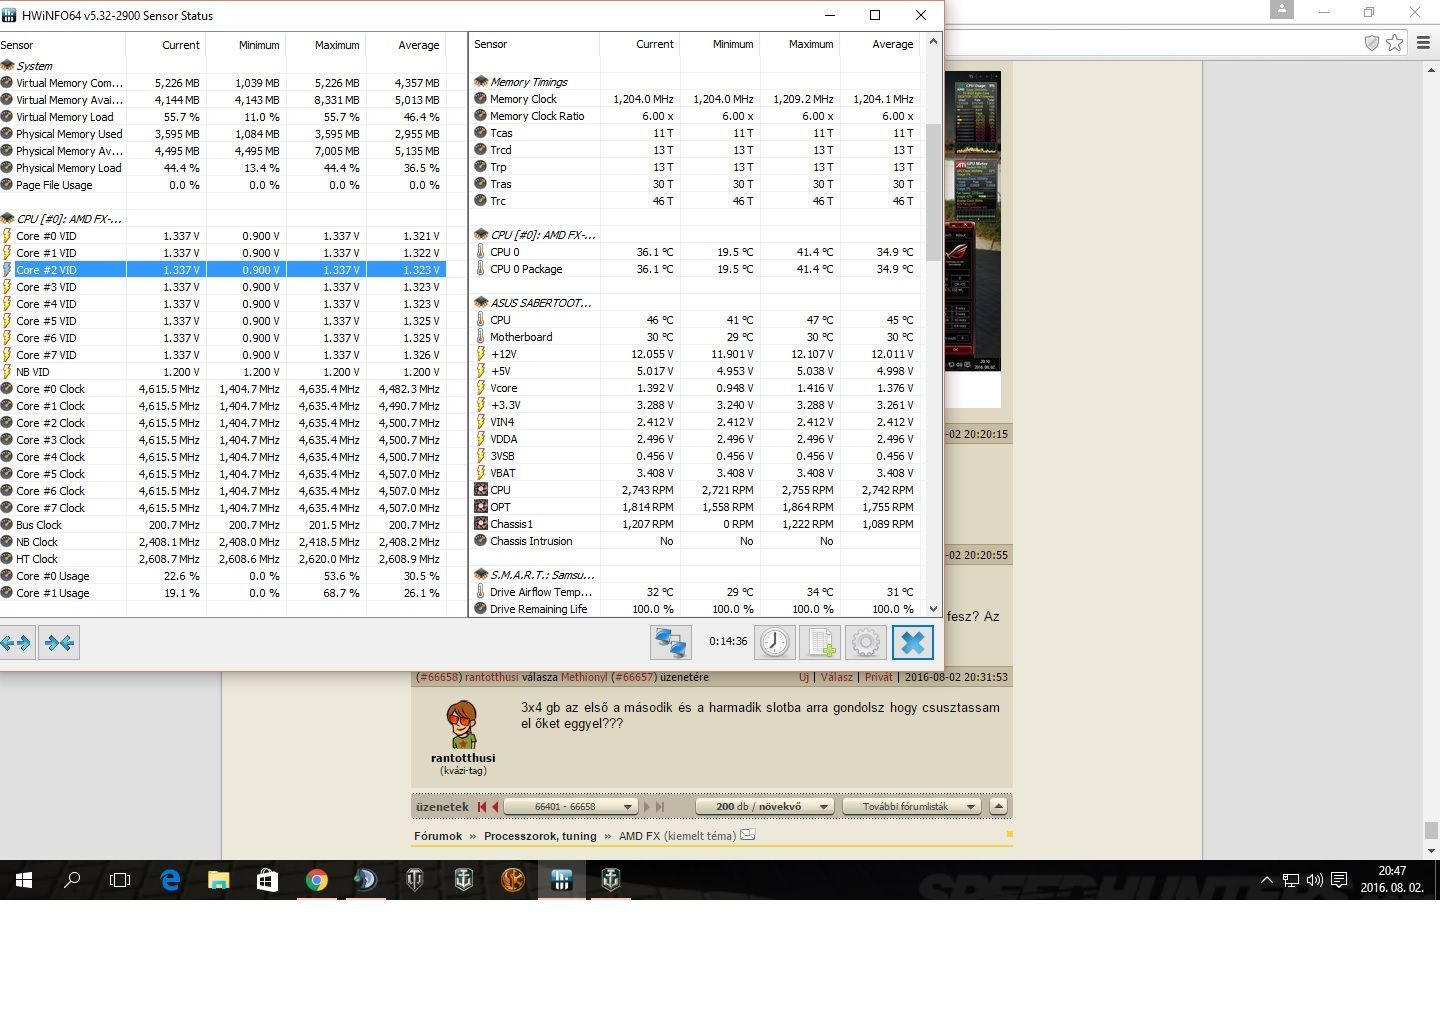Image resolution: width=1440 pixels, height=1010 pixels.
Task: Show hidden tray icons chevron
Action: point(1266,880)
